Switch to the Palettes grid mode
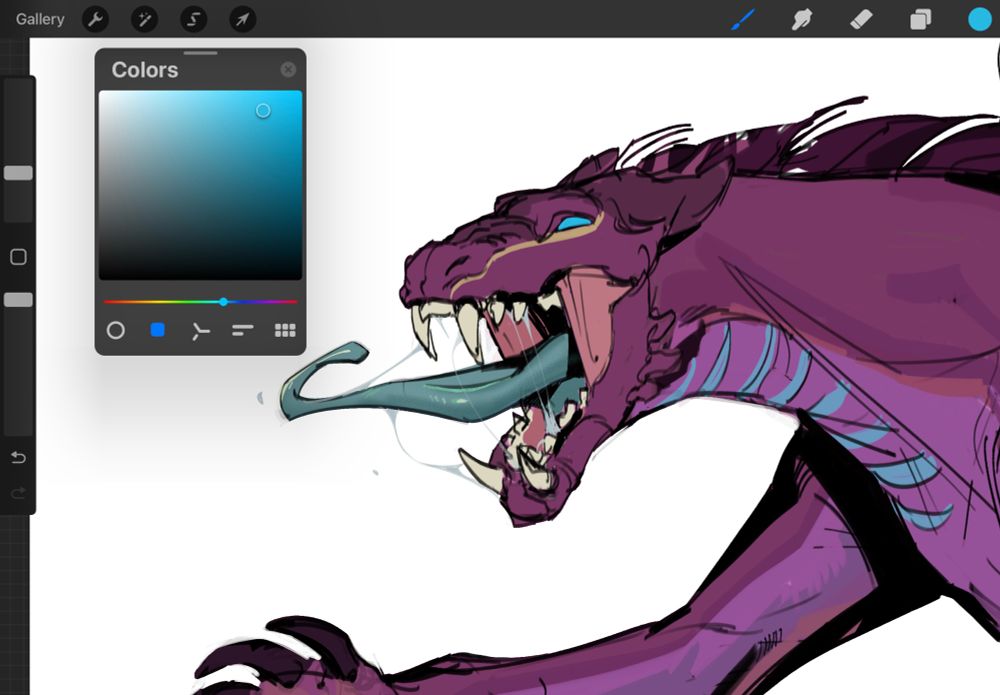Image resolution: width=1000 pixels, height=695 pixels. point(285,330)
